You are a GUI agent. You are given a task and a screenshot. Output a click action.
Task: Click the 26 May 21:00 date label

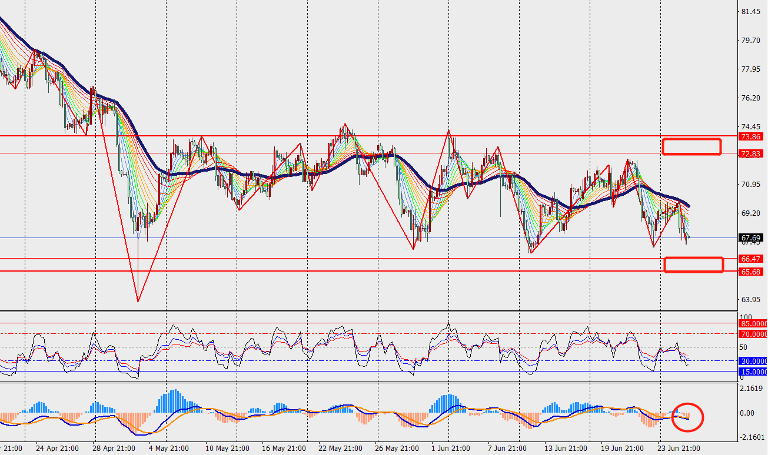(x=396, y=448)
